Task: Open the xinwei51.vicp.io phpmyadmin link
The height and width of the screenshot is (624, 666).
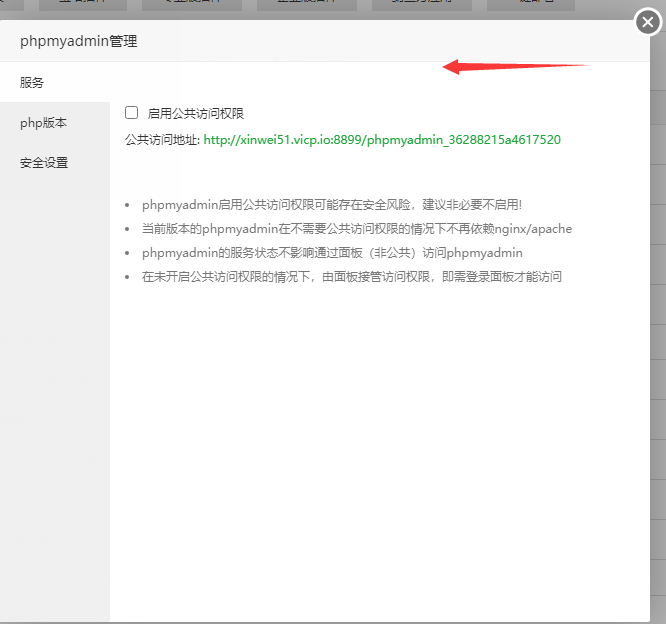Action: coord(382,140)
